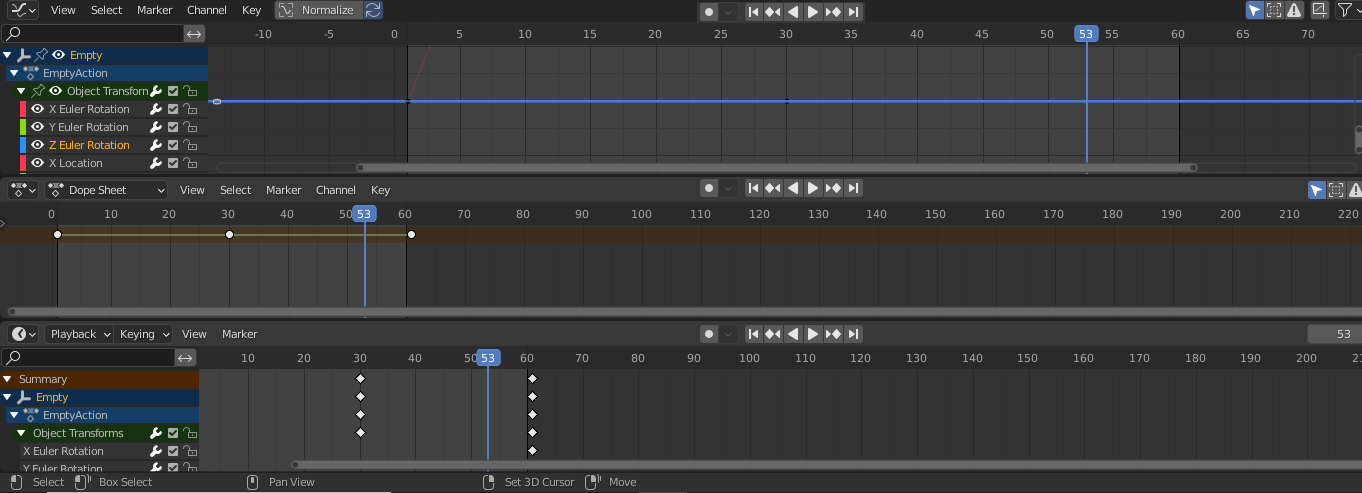Screen dimensions: 1362x493
Task: Collapse EmptyAction in the Graph Editor
Action: (x=14, y=73)
